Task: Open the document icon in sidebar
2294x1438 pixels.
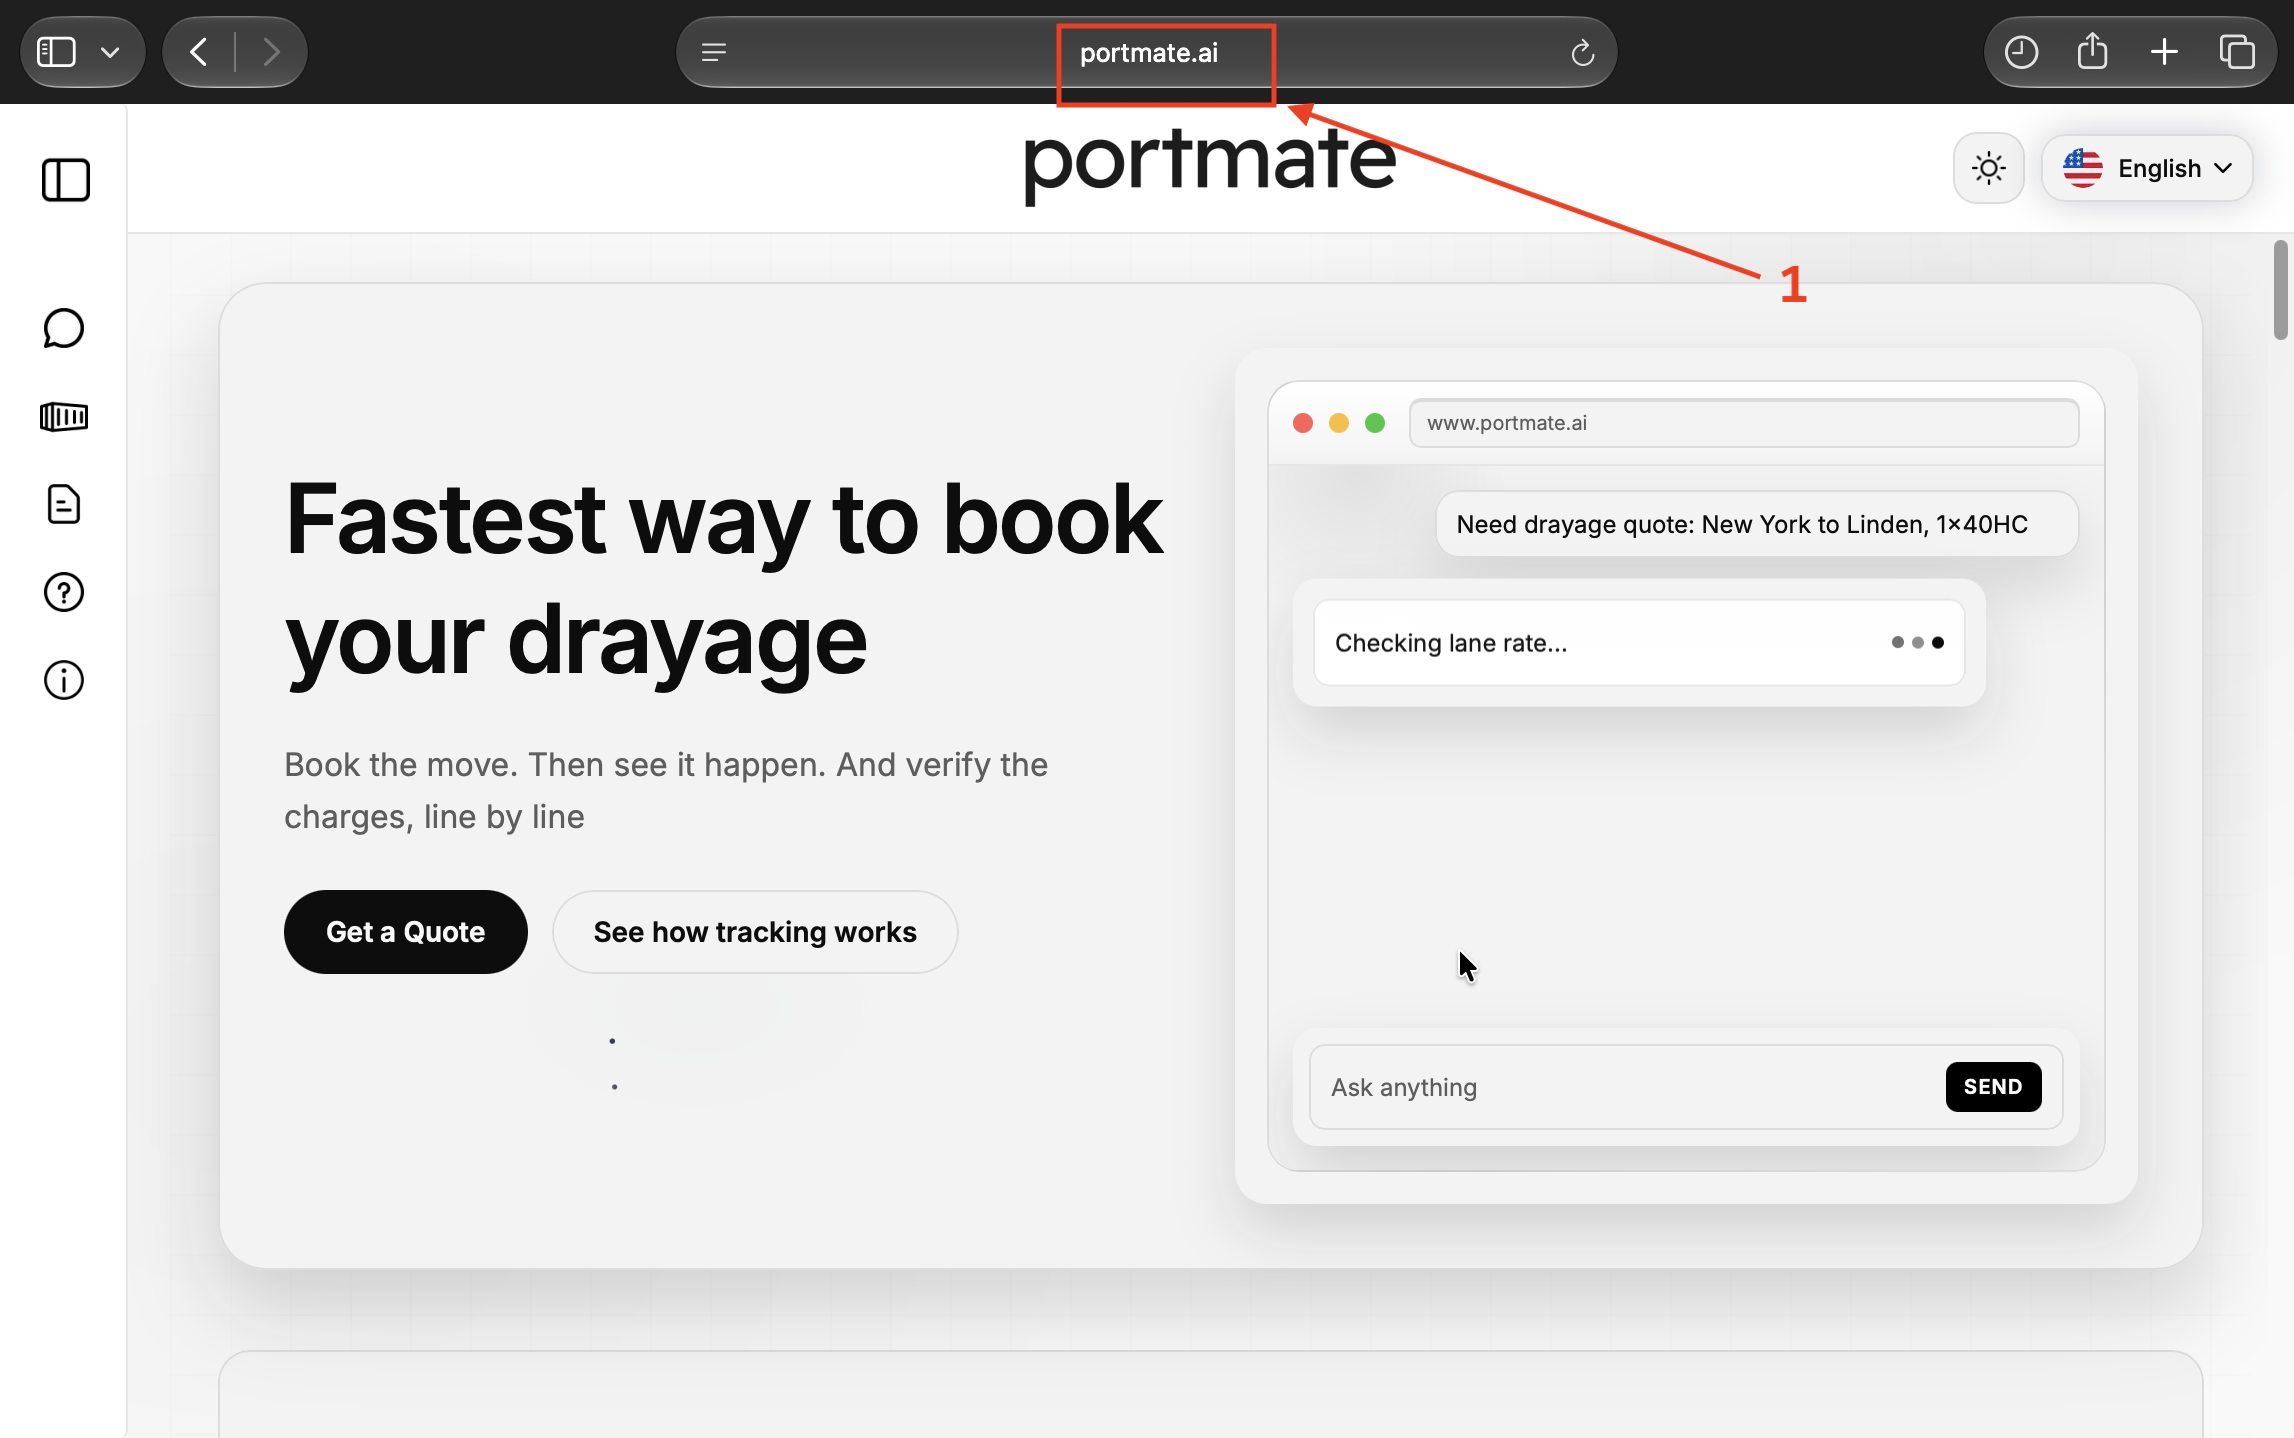Action: coord(64,504)
